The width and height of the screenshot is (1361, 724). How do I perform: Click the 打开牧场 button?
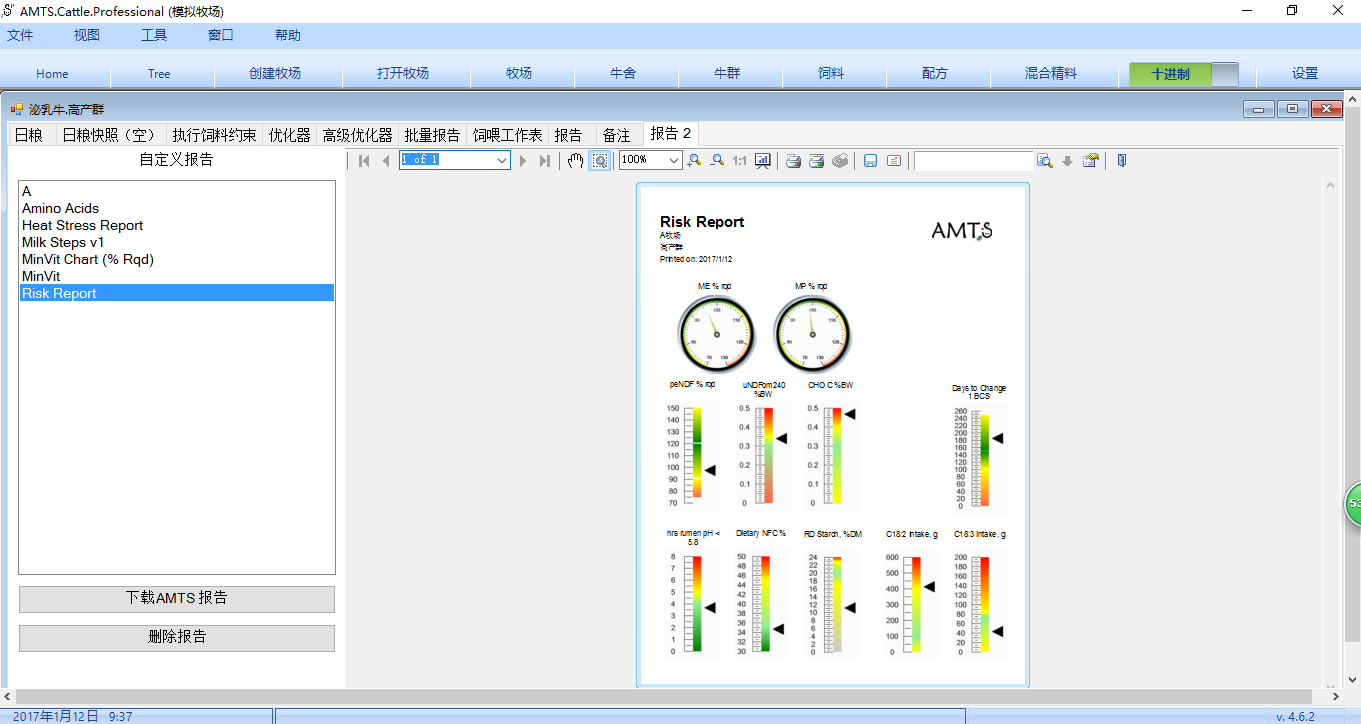point(403,74)
